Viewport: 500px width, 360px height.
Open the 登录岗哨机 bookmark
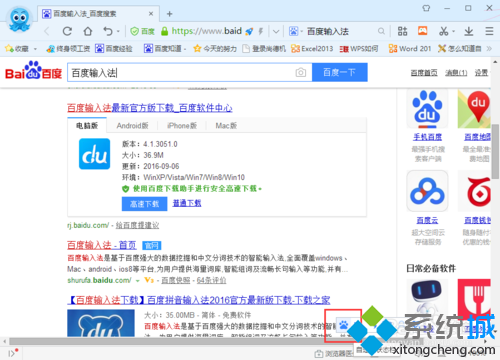pyautogui.click(x=264, y=49)
